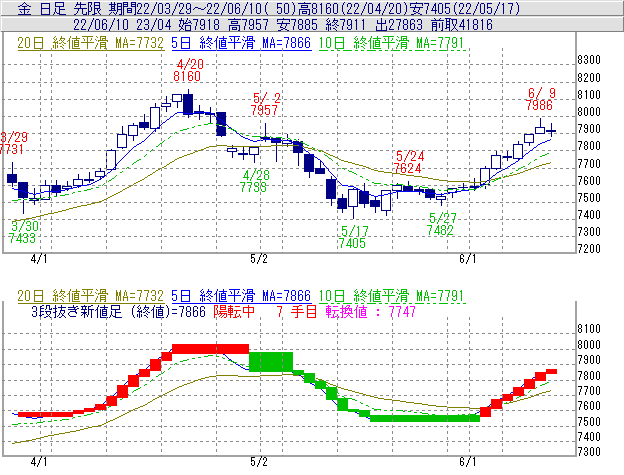
Task: Click the '3/30 7433' green low annotation
Action: (23, 232)
